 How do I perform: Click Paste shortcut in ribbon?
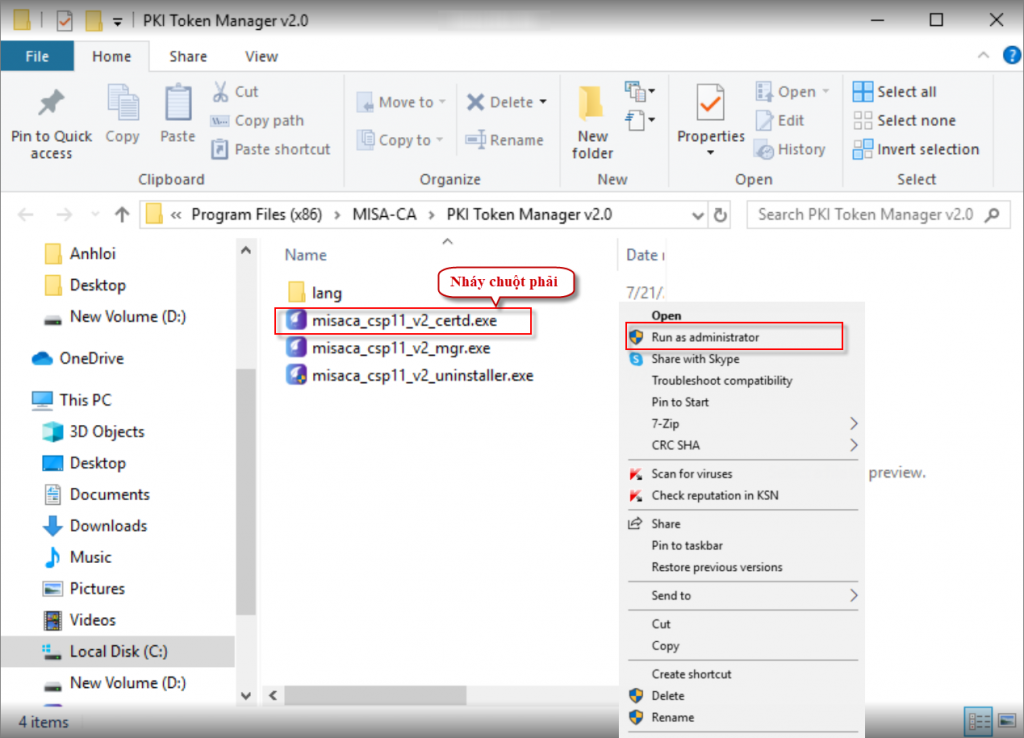click(270, 150)
